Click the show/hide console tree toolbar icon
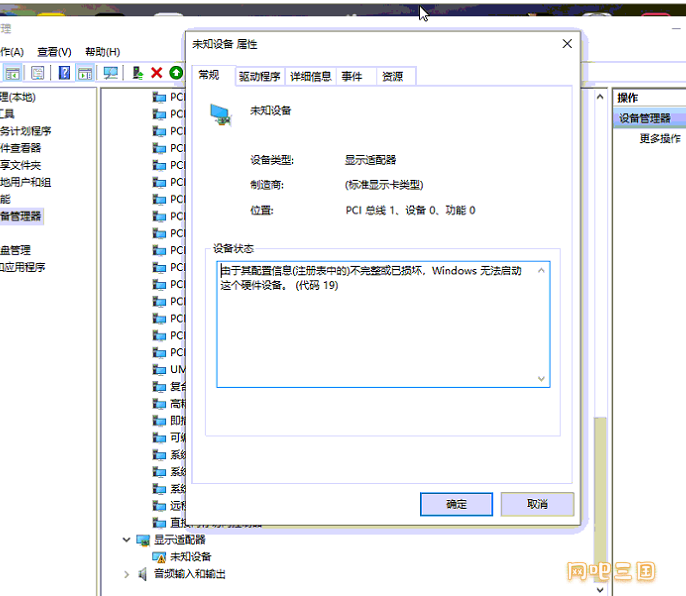 12,73
